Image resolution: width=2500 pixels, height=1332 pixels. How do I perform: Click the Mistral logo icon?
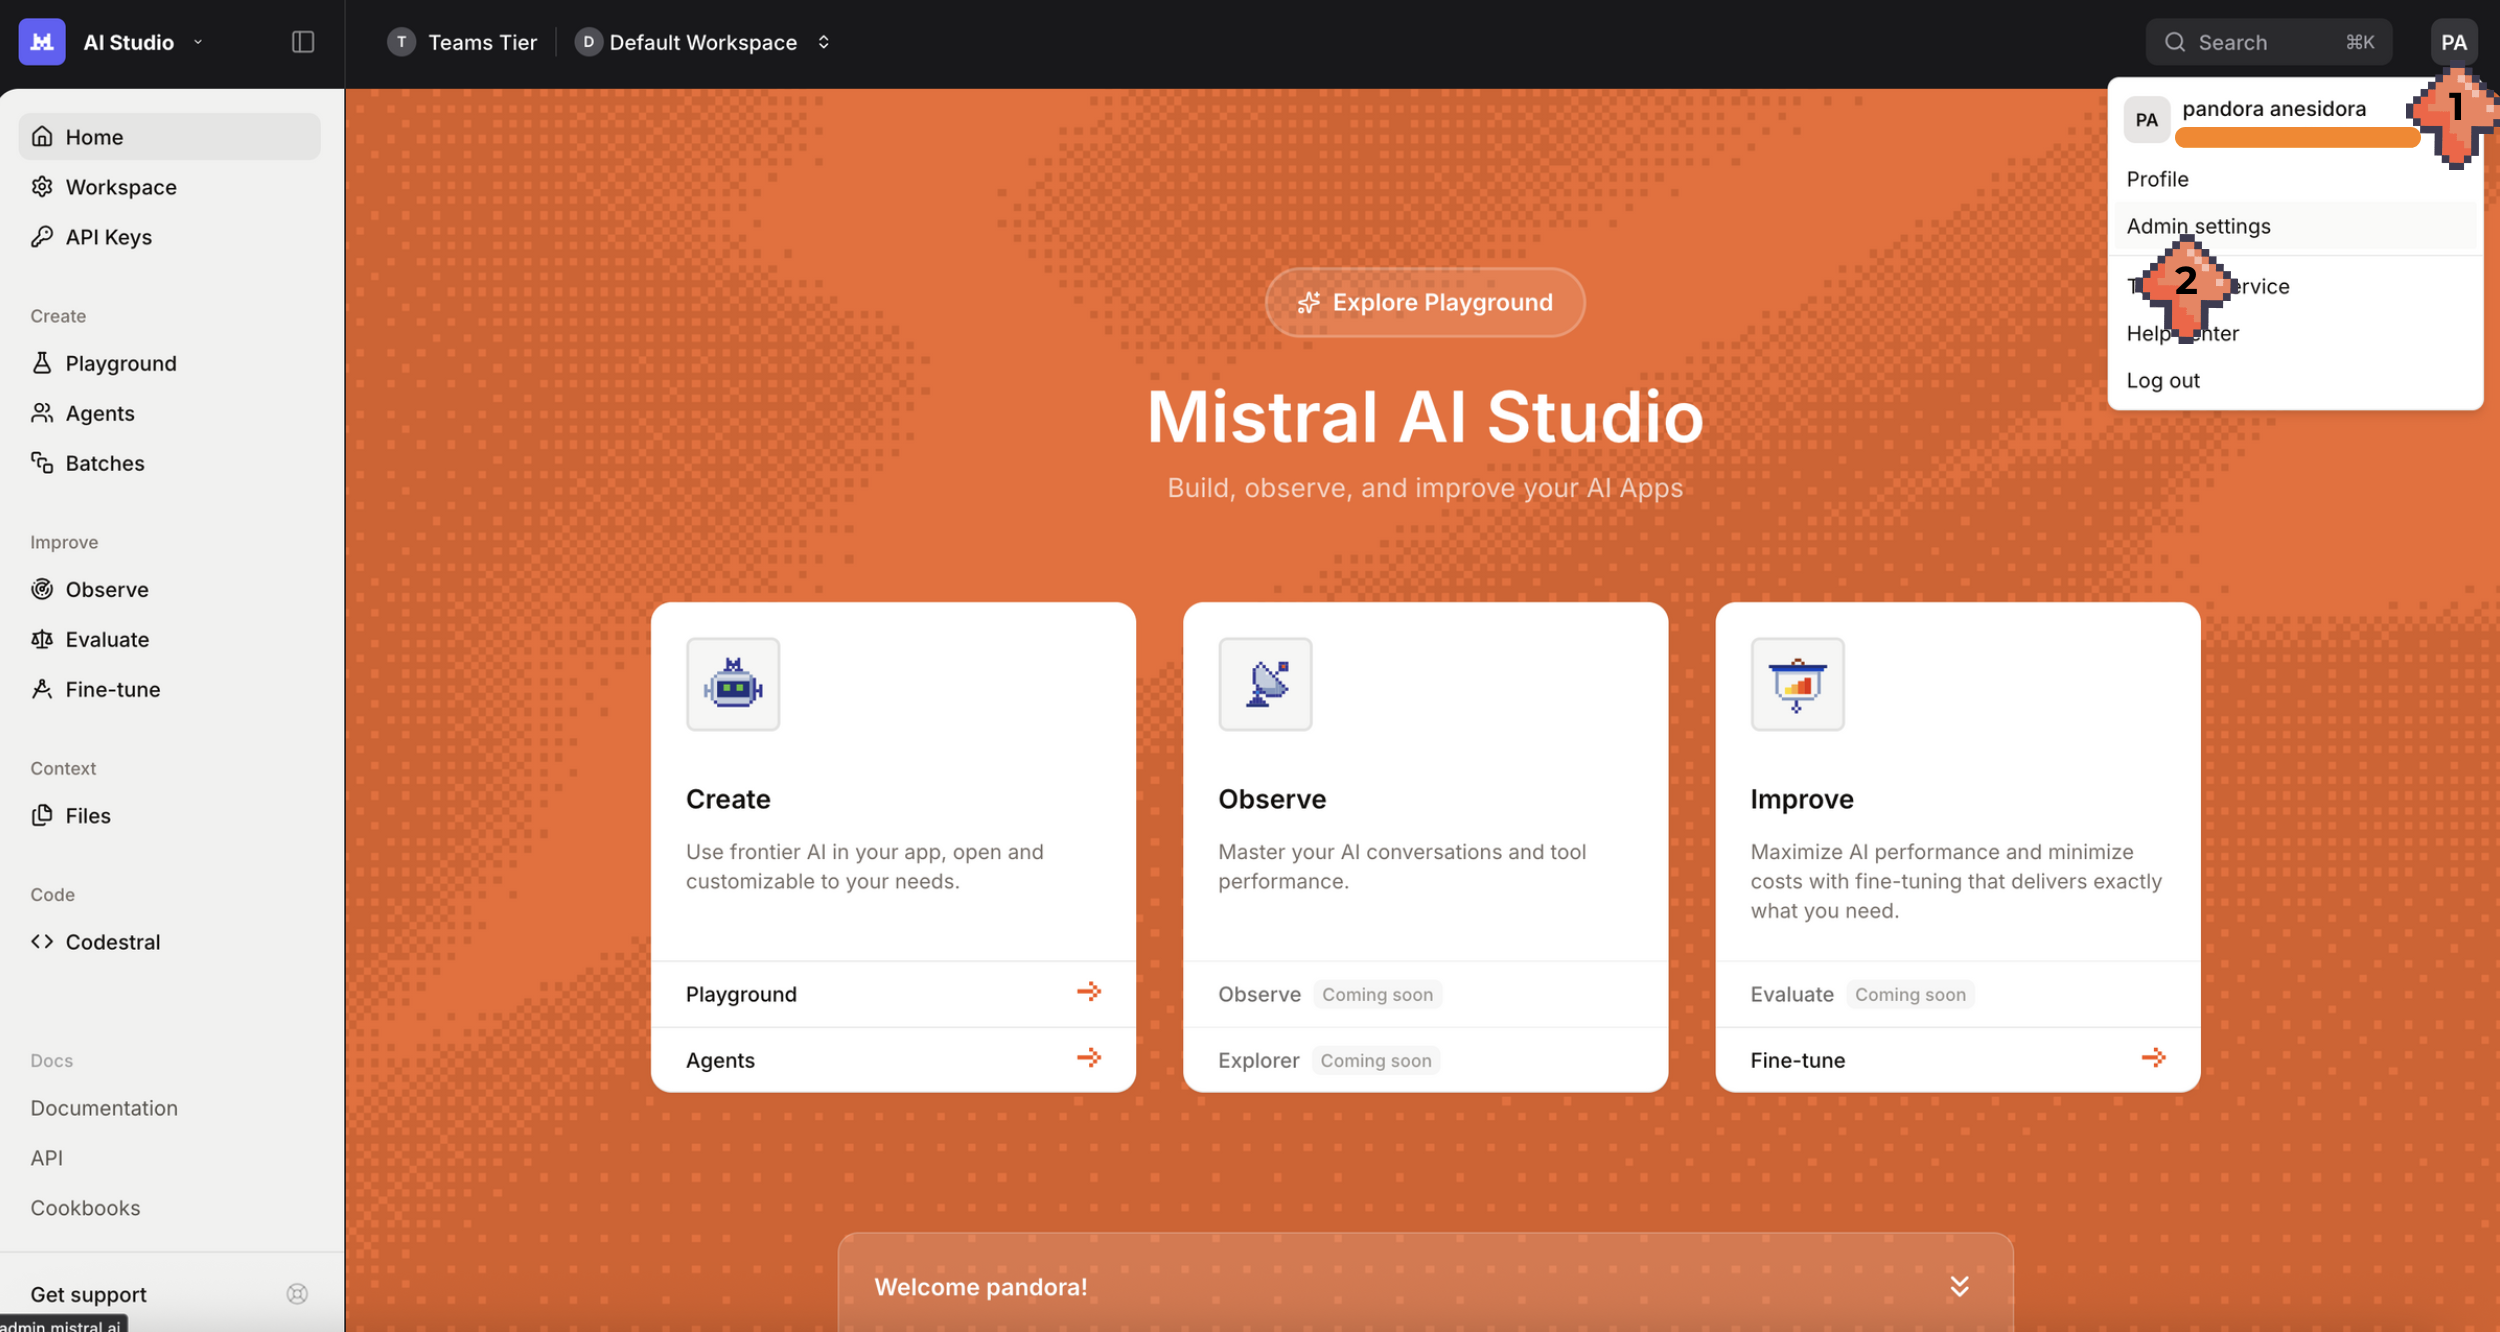coord(41,41)
